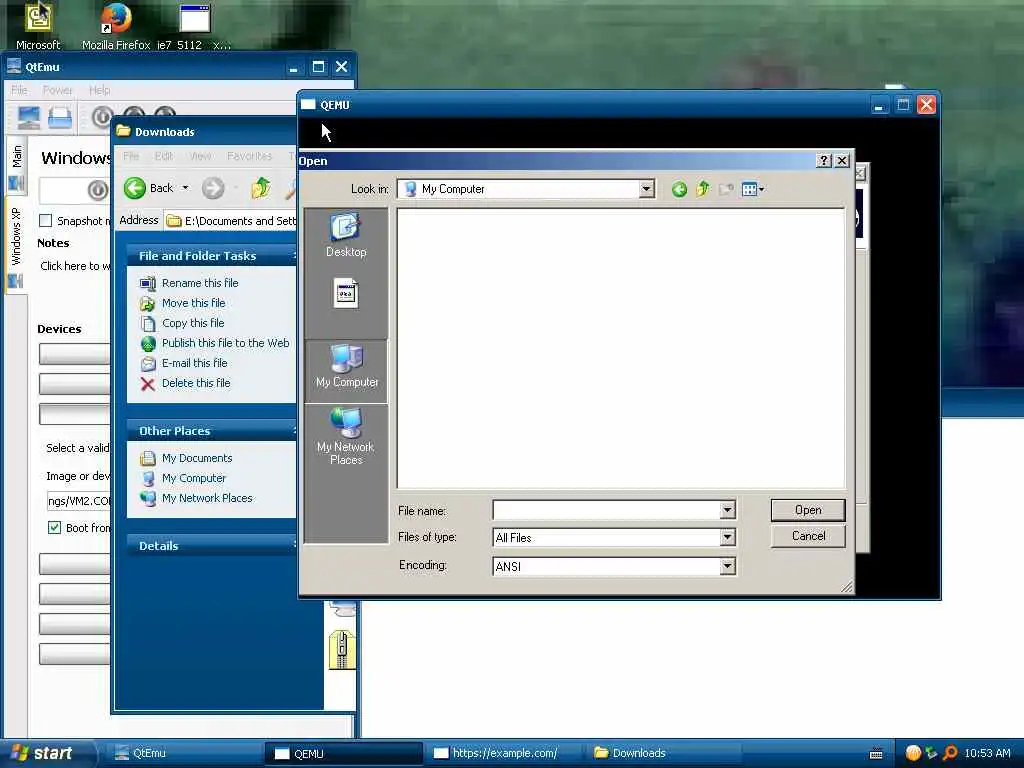Click Delete this file link

(196, 383)
